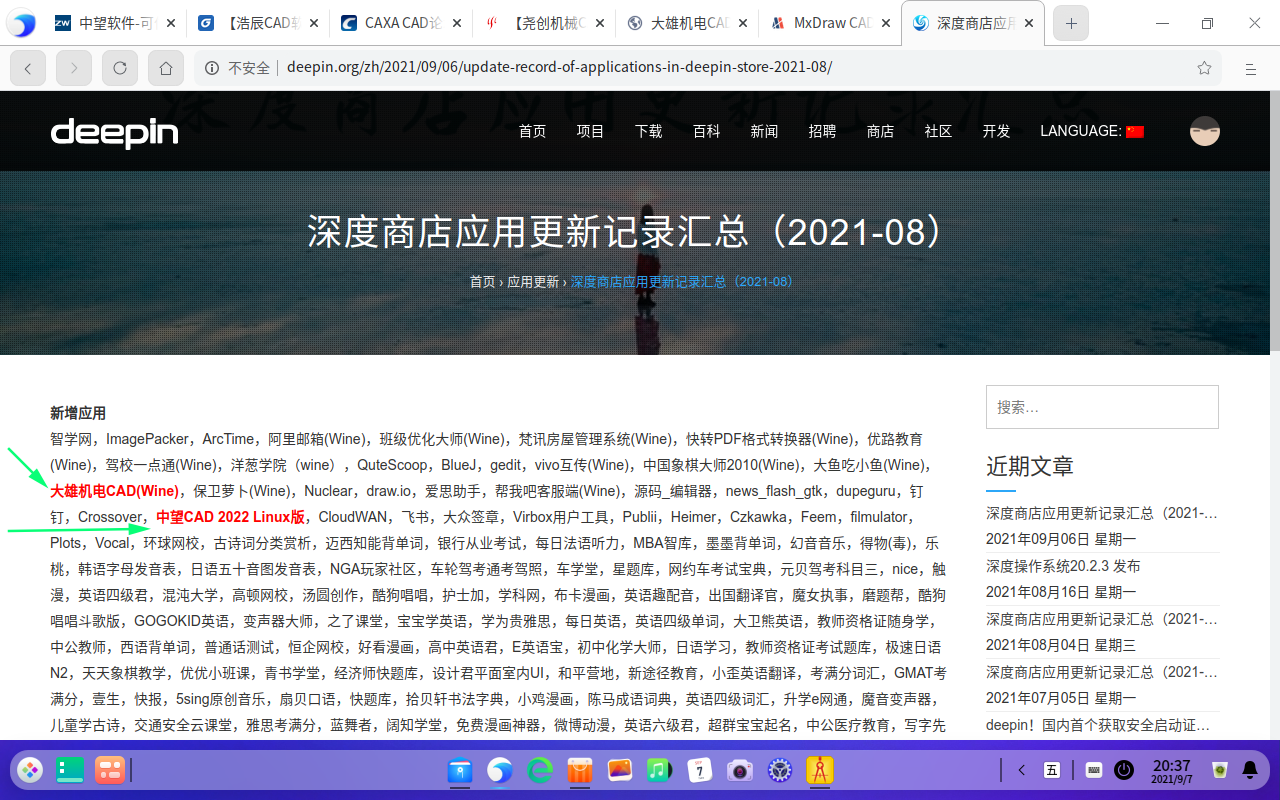This screenshot has width=1280, height=800.
Task: Open the 下载 navigation menu item
Action: click(x=648, y=131)
